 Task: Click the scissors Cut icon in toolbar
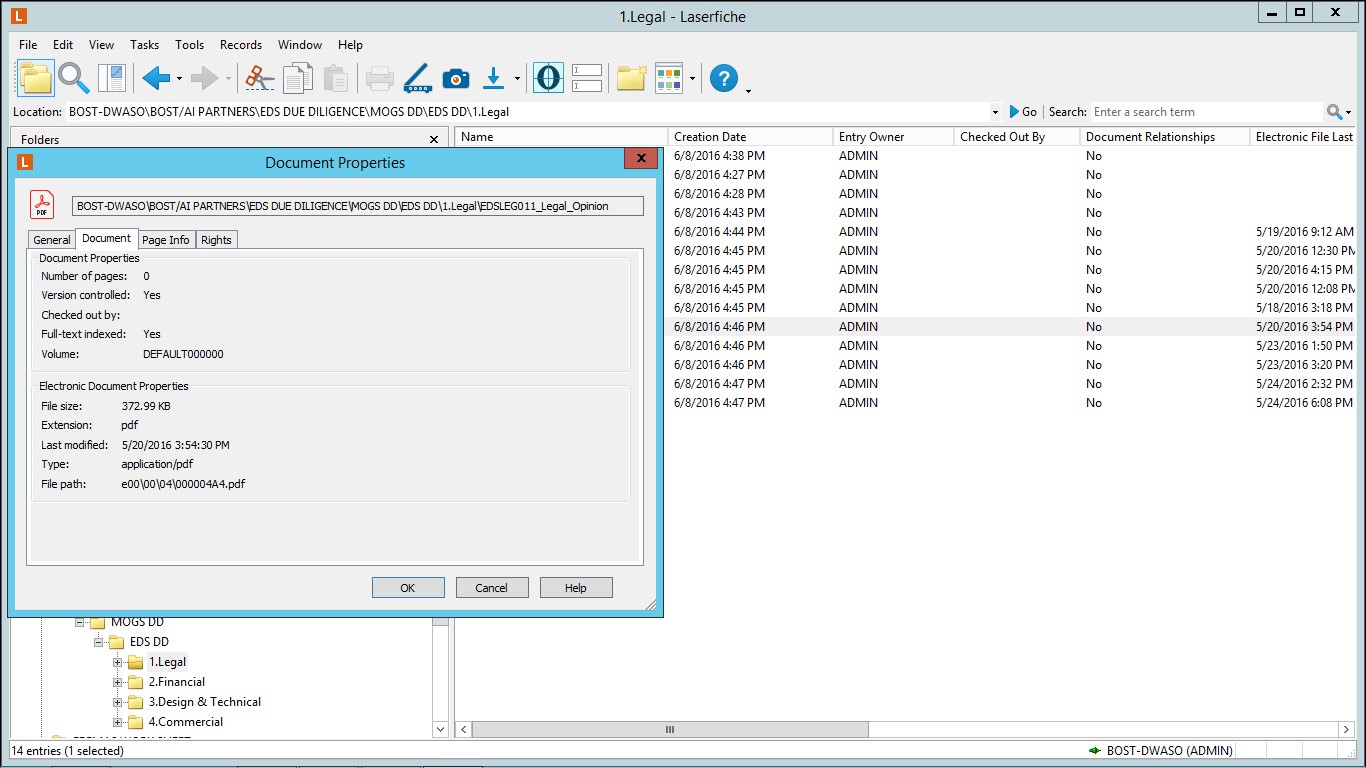[259, 78]
